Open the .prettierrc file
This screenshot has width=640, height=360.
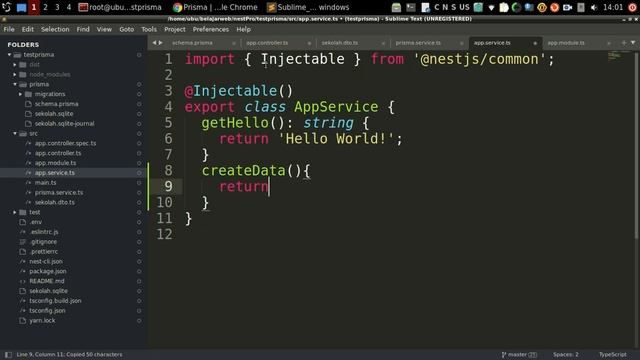[x=43, y=251]
